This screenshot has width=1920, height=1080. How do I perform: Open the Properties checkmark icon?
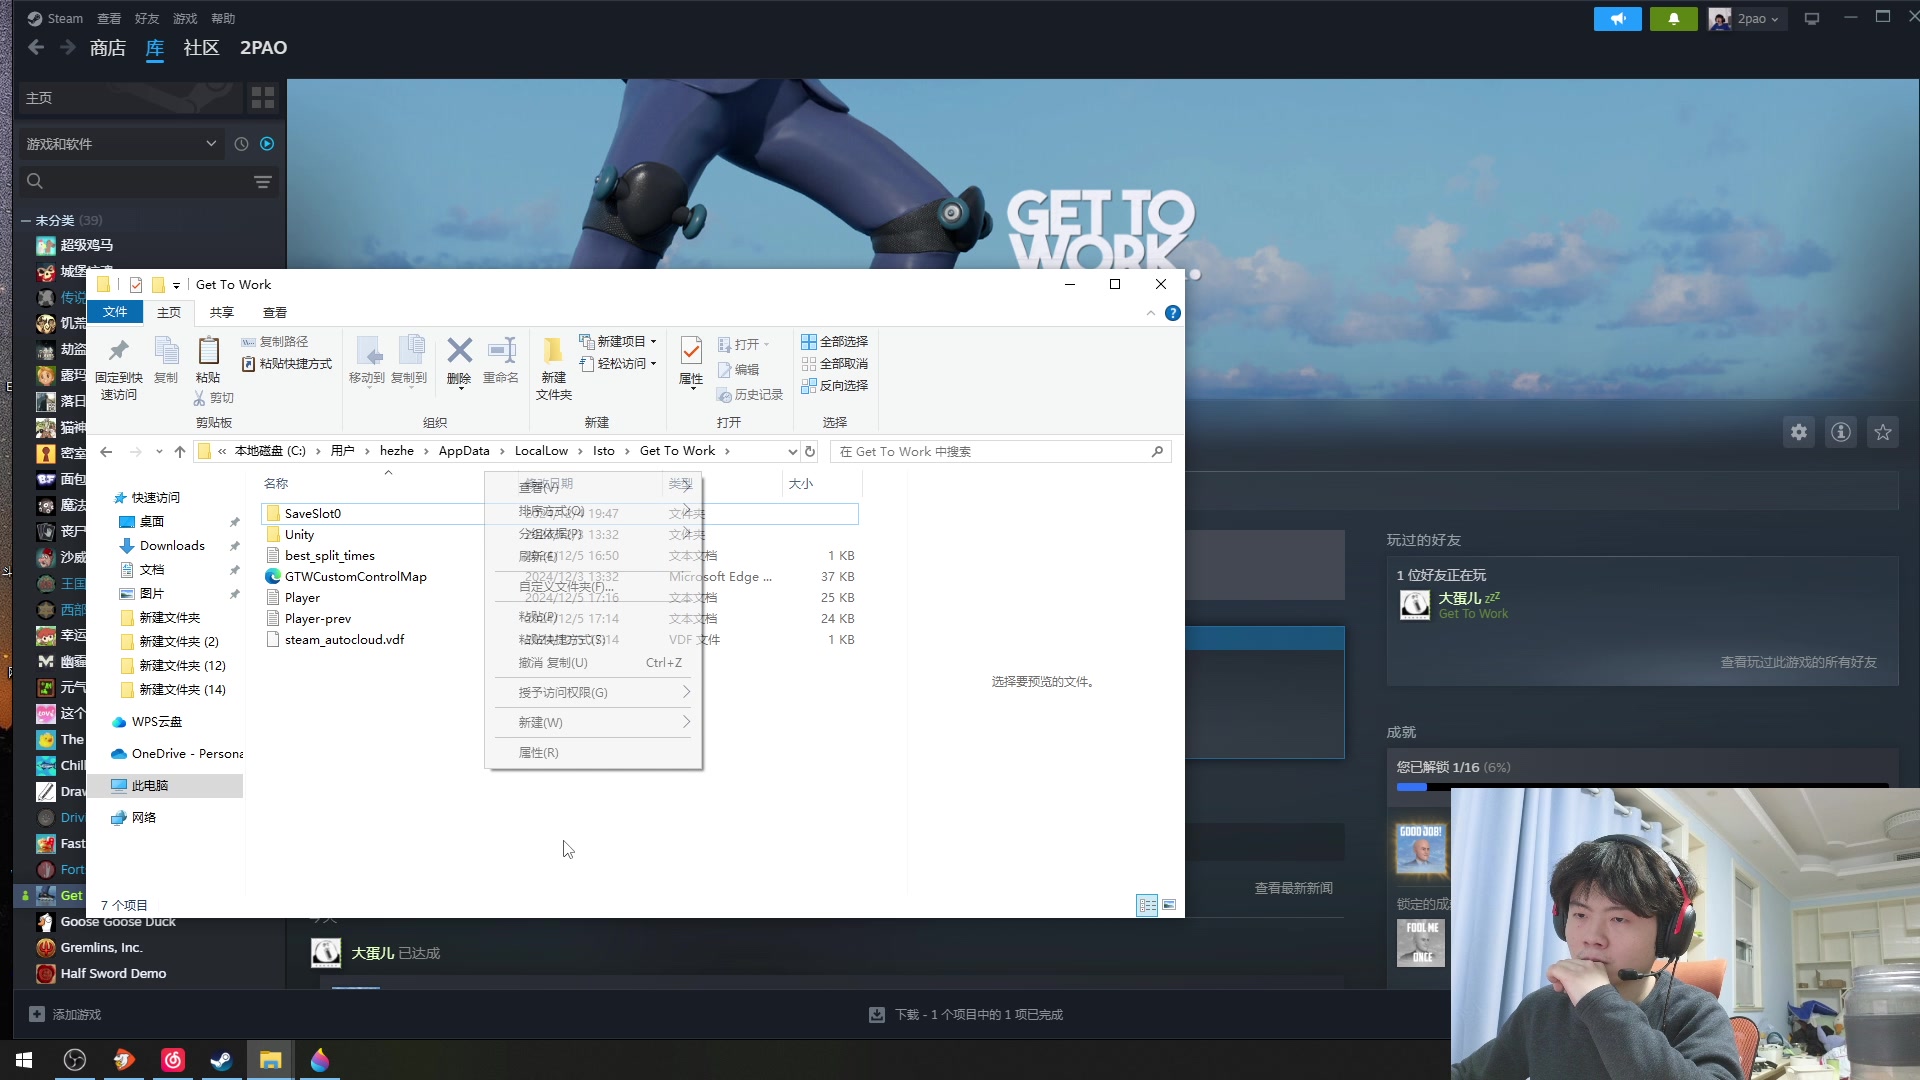tap(691, 351)
